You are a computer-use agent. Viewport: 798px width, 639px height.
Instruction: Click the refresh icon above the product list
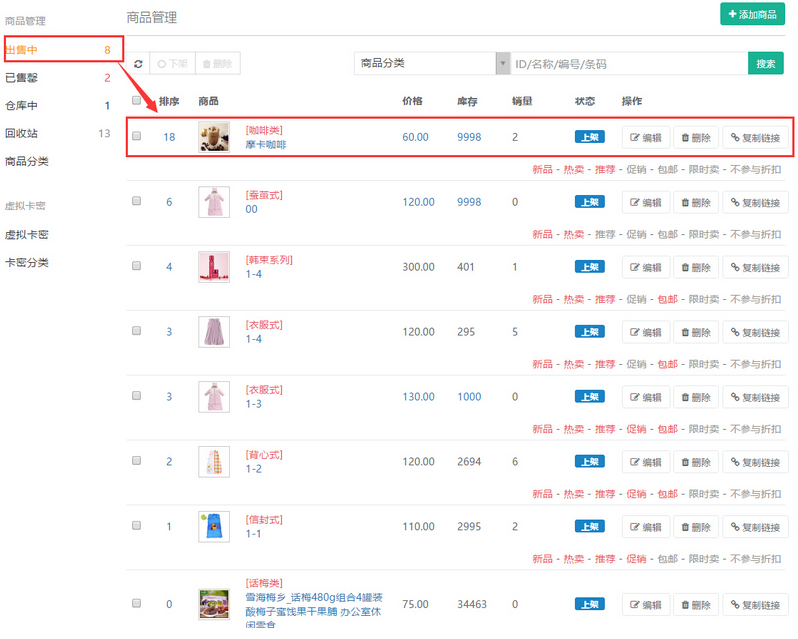pyautogui.click(x=138, y=64)
